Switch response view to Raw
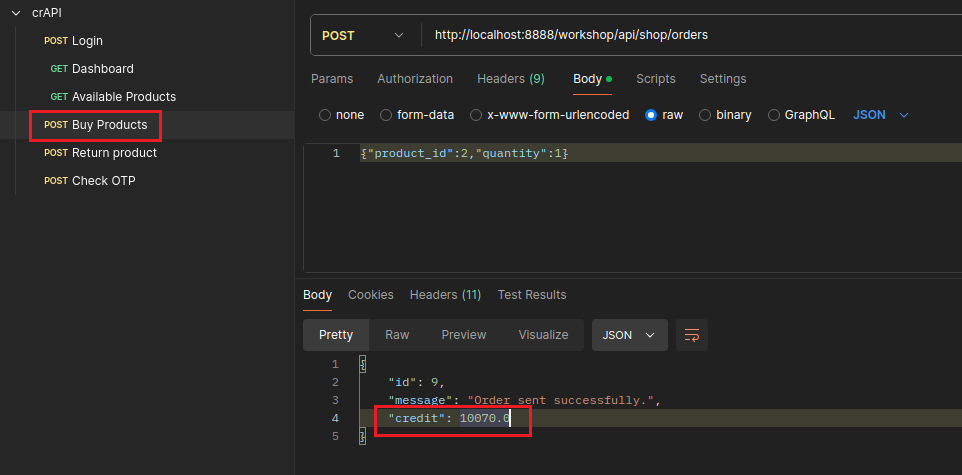The image size is (962, 475). click(x=397, y=335)
